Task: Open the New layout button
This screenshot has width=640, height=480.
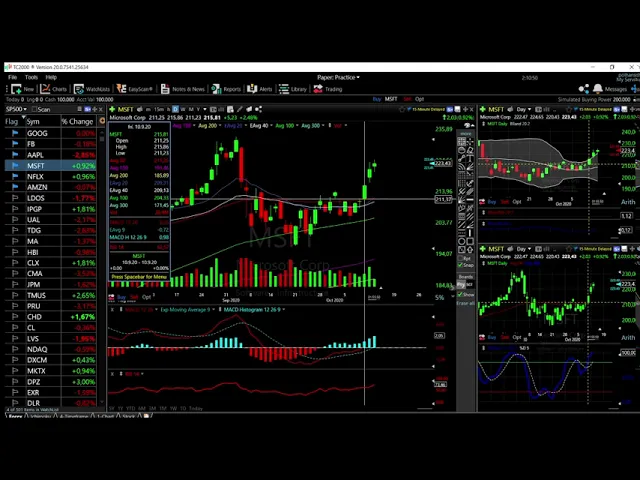Action: click(23, 89)
